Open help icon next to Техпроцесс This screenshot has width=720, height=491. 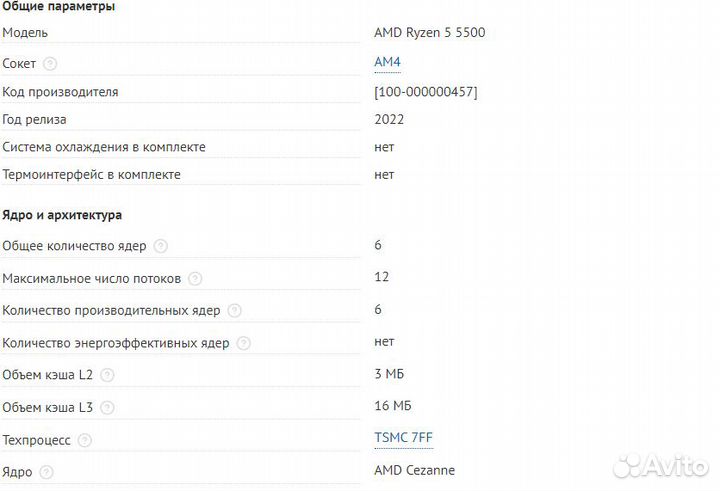pyautogui.click(x=84, y=440)
